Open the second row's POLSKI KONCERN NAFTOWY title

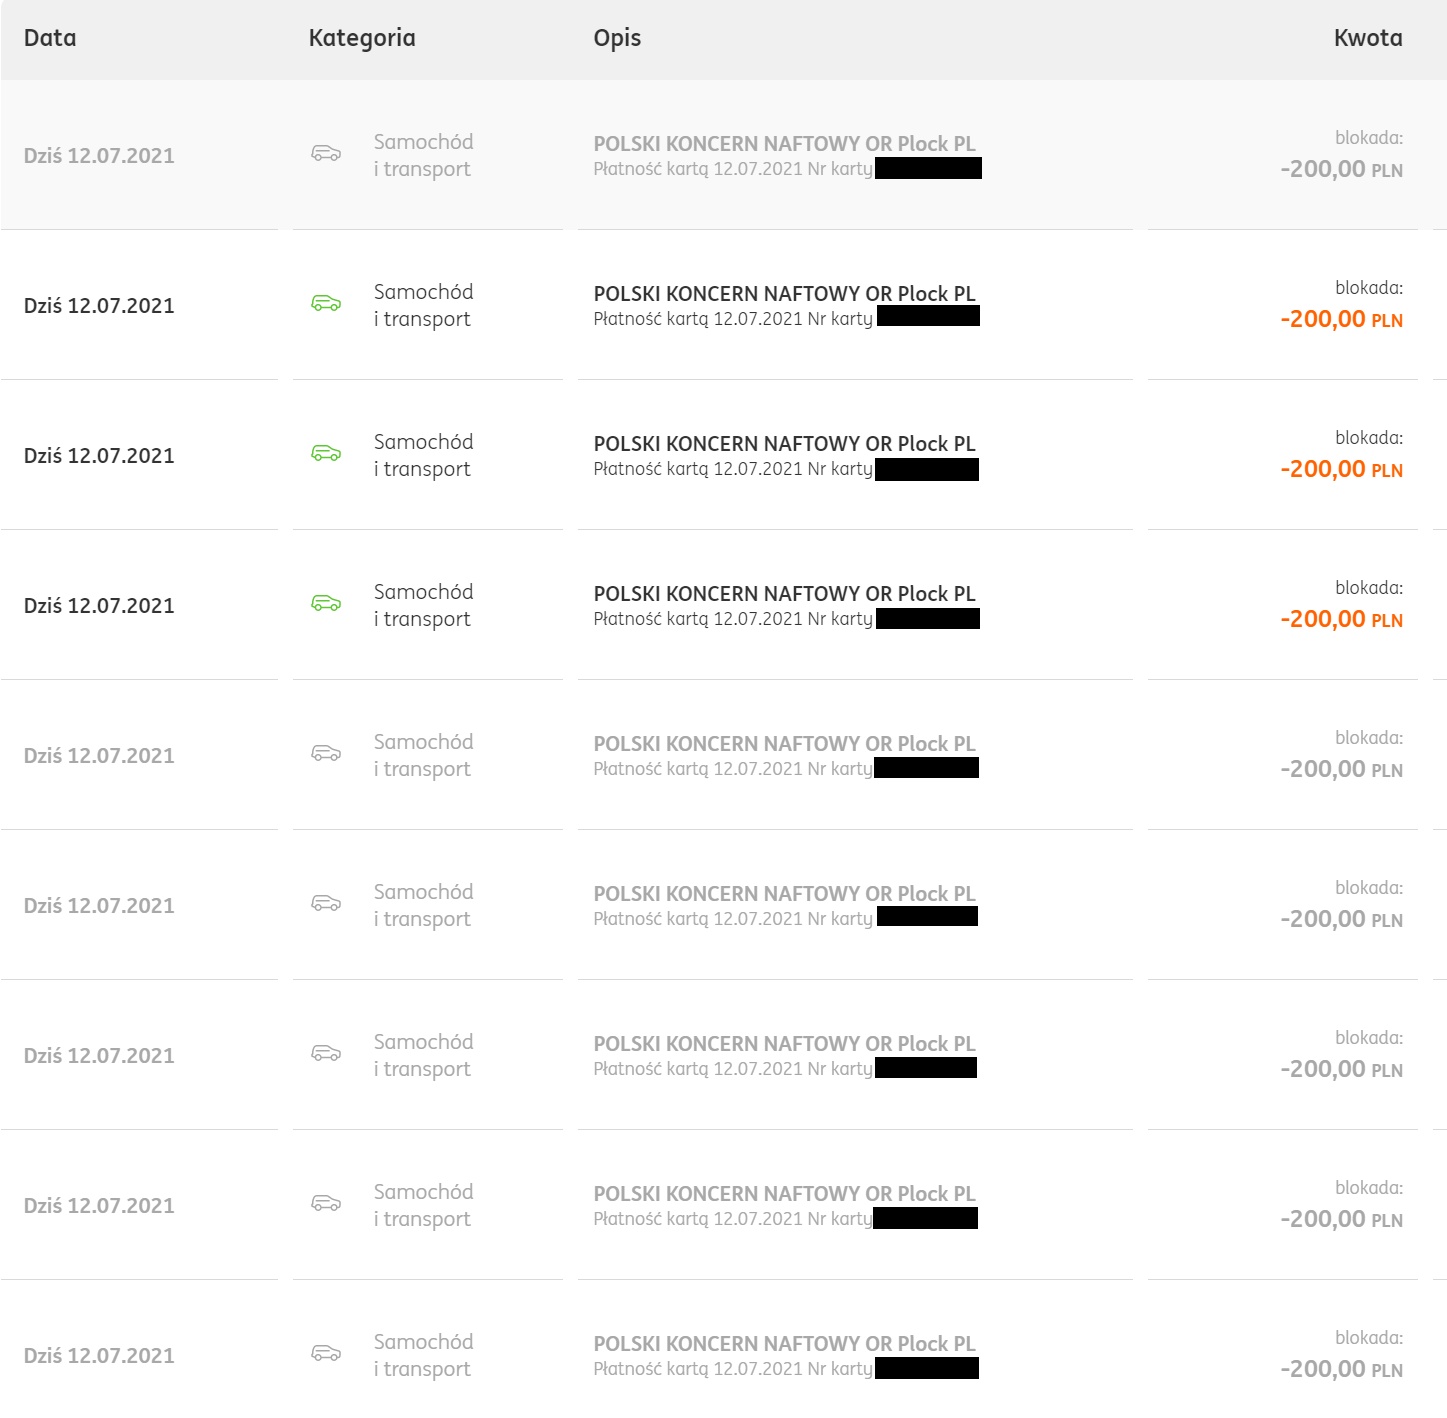click(x=784, y=294)
